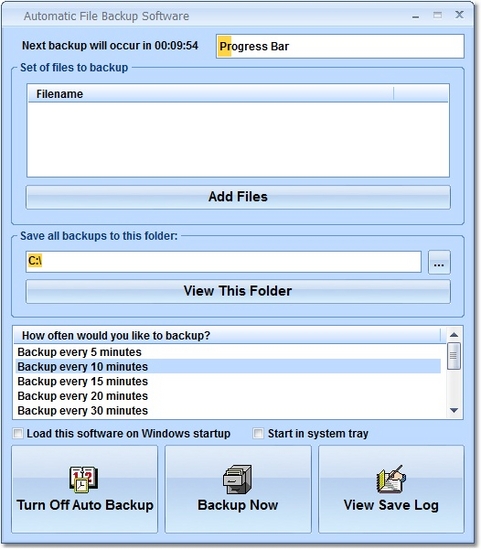Click the Filename column header
The height and width of the screenshot is (550, 481).
pyautogui.click(x=211, y=94)
